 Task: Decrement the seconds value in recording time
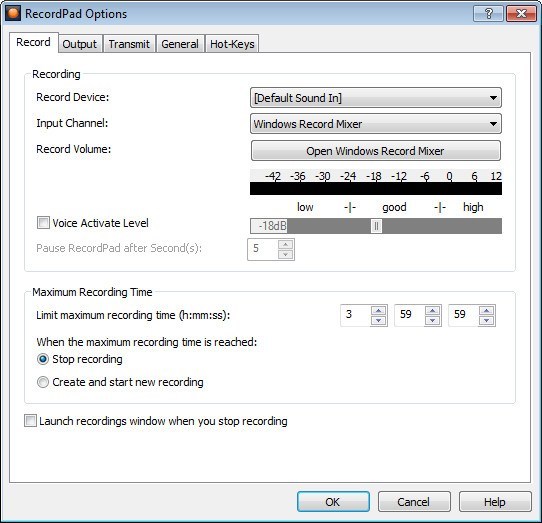pos(486,320)
